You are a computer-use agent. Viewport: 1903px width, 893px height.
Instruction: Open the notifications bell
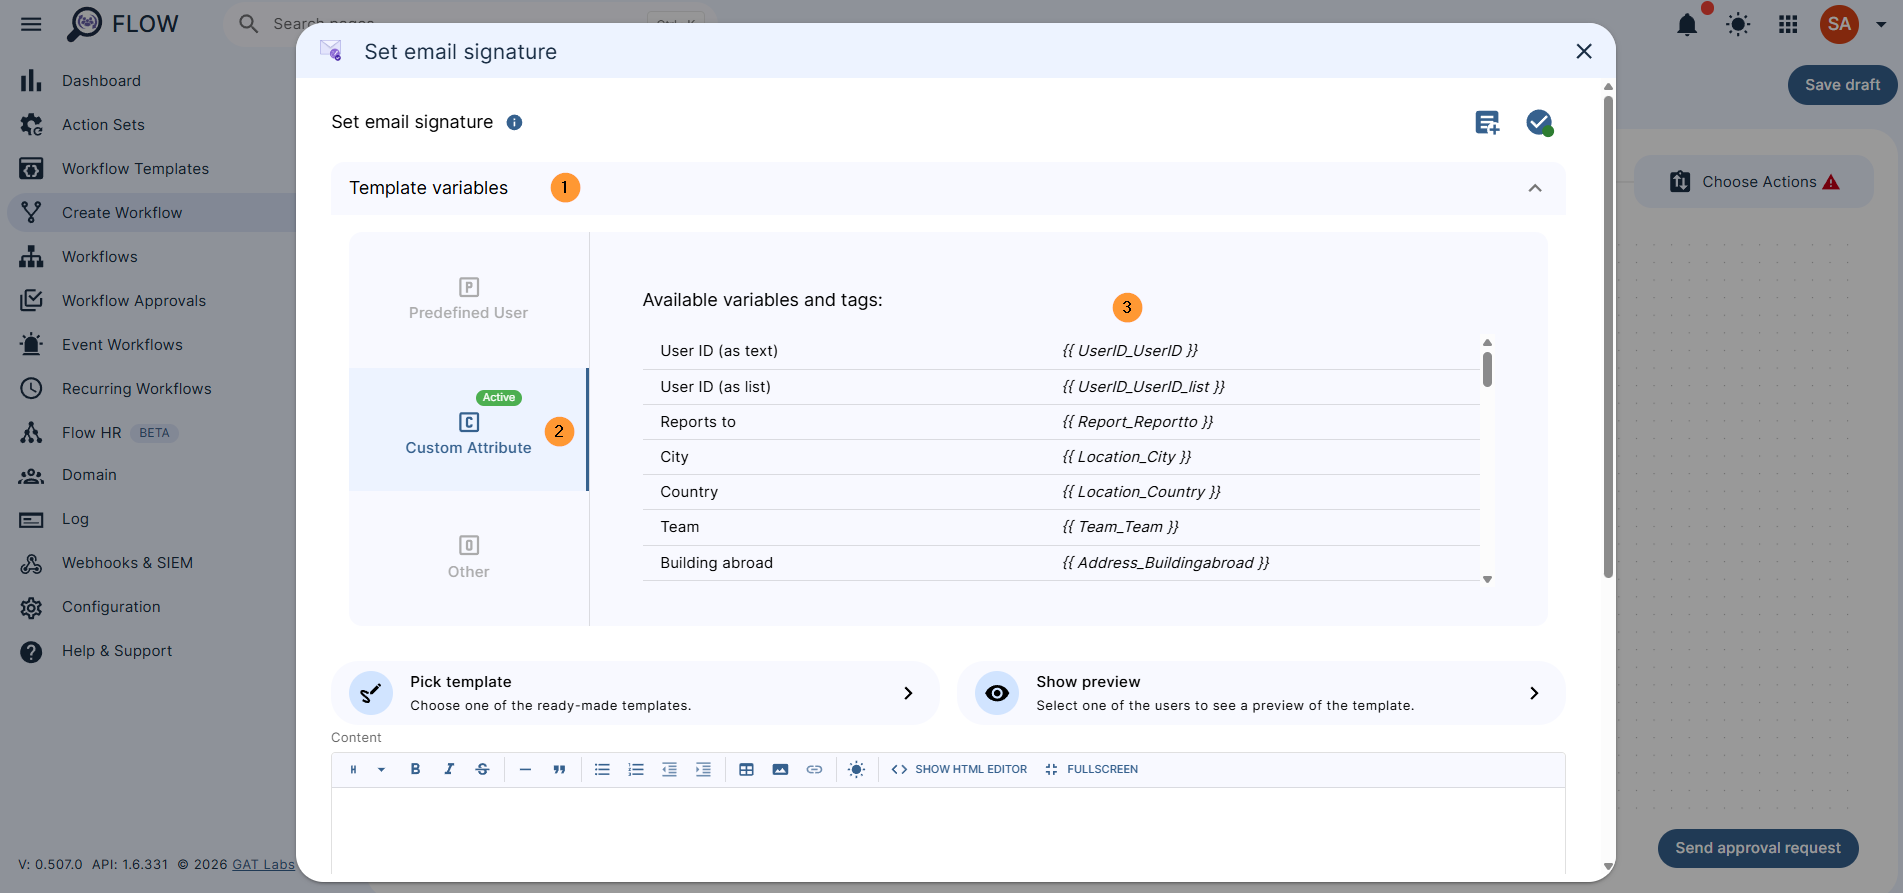(1687, 24)
